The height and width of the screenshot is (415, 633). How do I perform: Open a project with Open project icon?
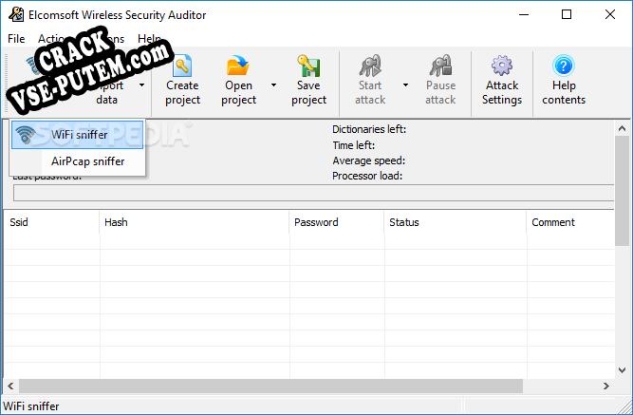[x=237, y=66]
